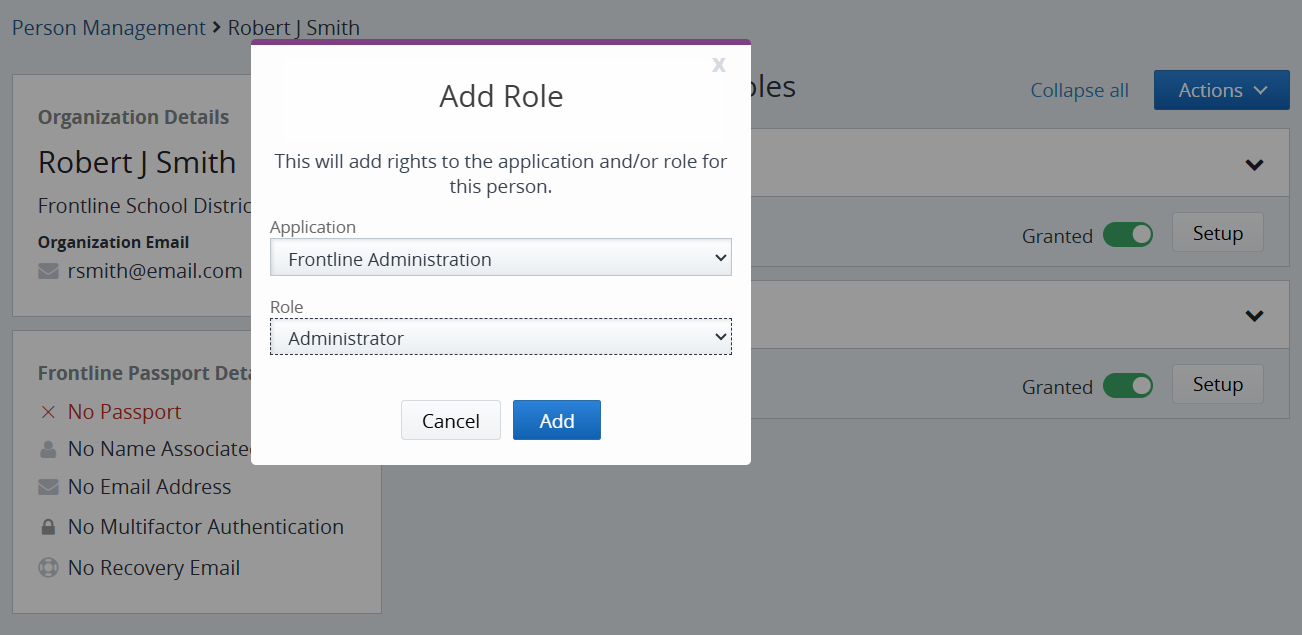
Task: Open the Role dropdown showing Administrator
Action: tap(501, 337)
